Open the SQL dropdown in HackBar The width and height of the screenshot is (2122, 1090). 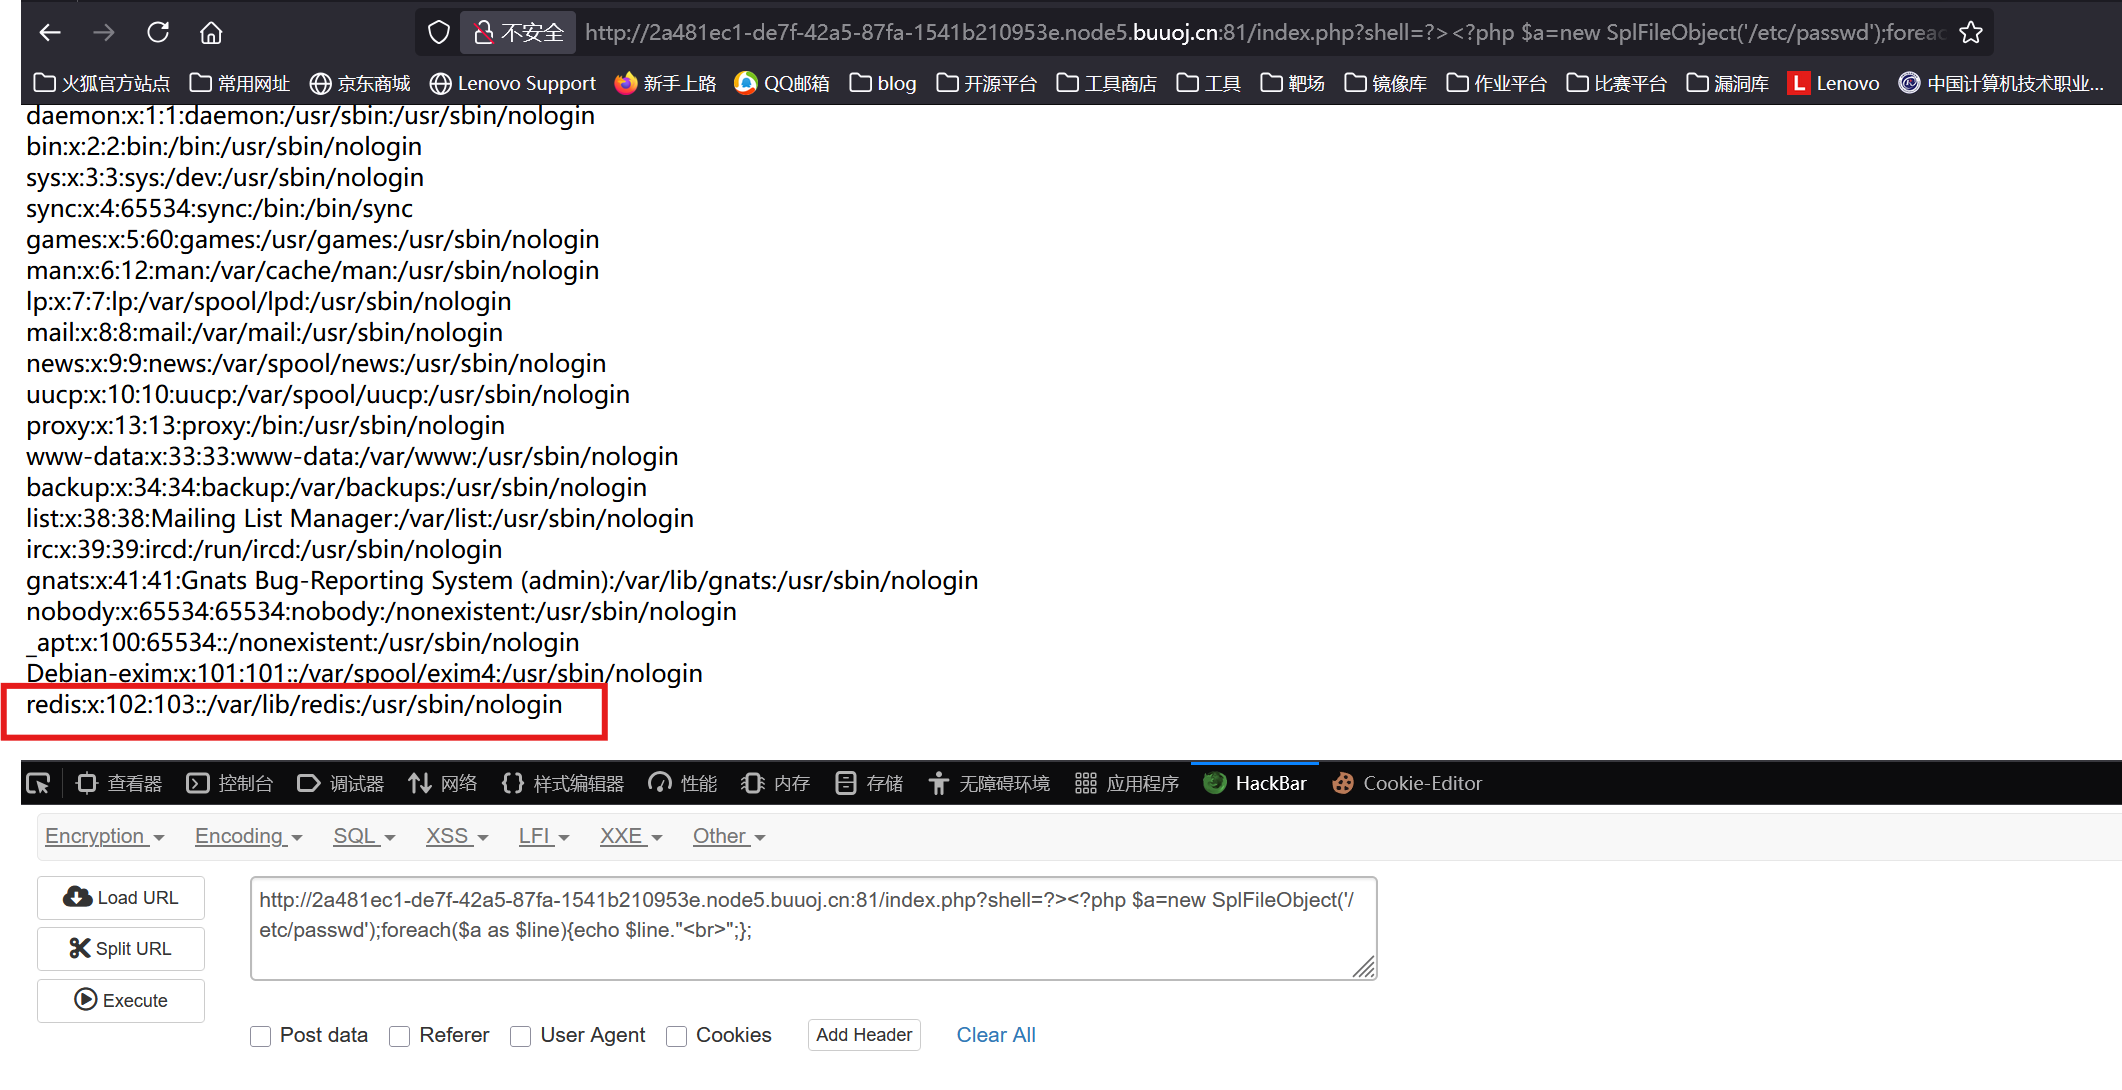point(364,836)
